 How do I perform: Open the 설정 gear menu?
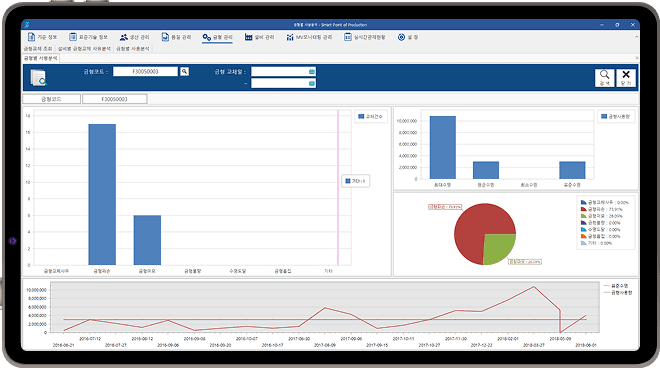click(408, 37)
